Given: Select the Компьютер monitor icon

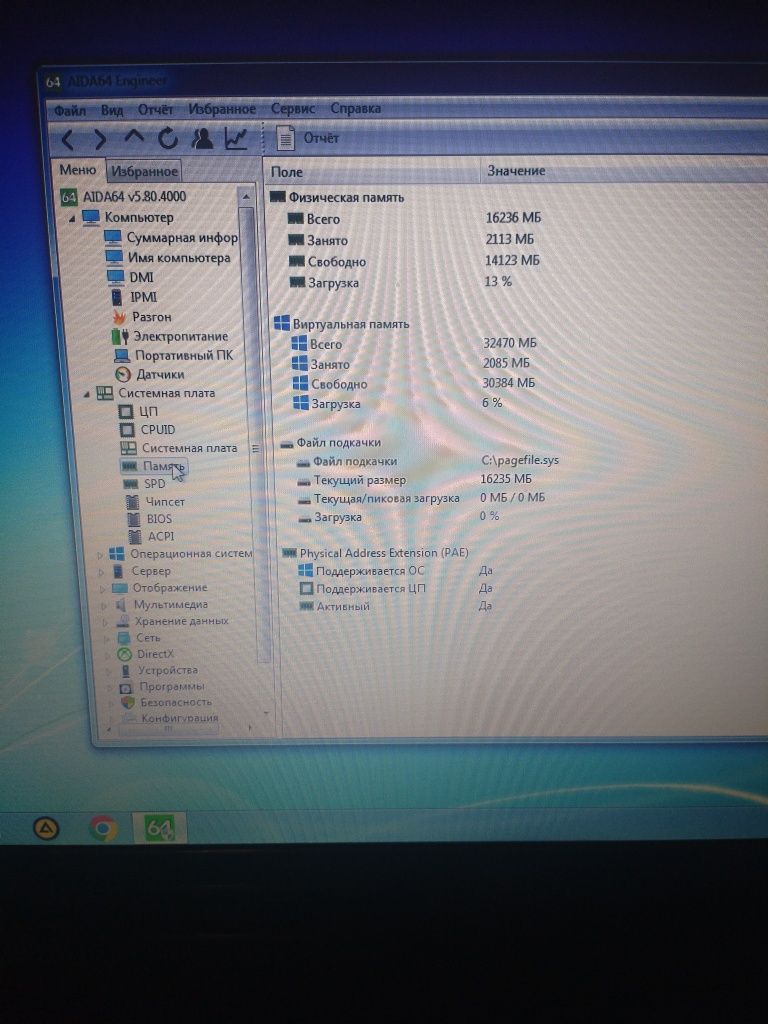Looking at the screenshot, I should click(91, 217).
